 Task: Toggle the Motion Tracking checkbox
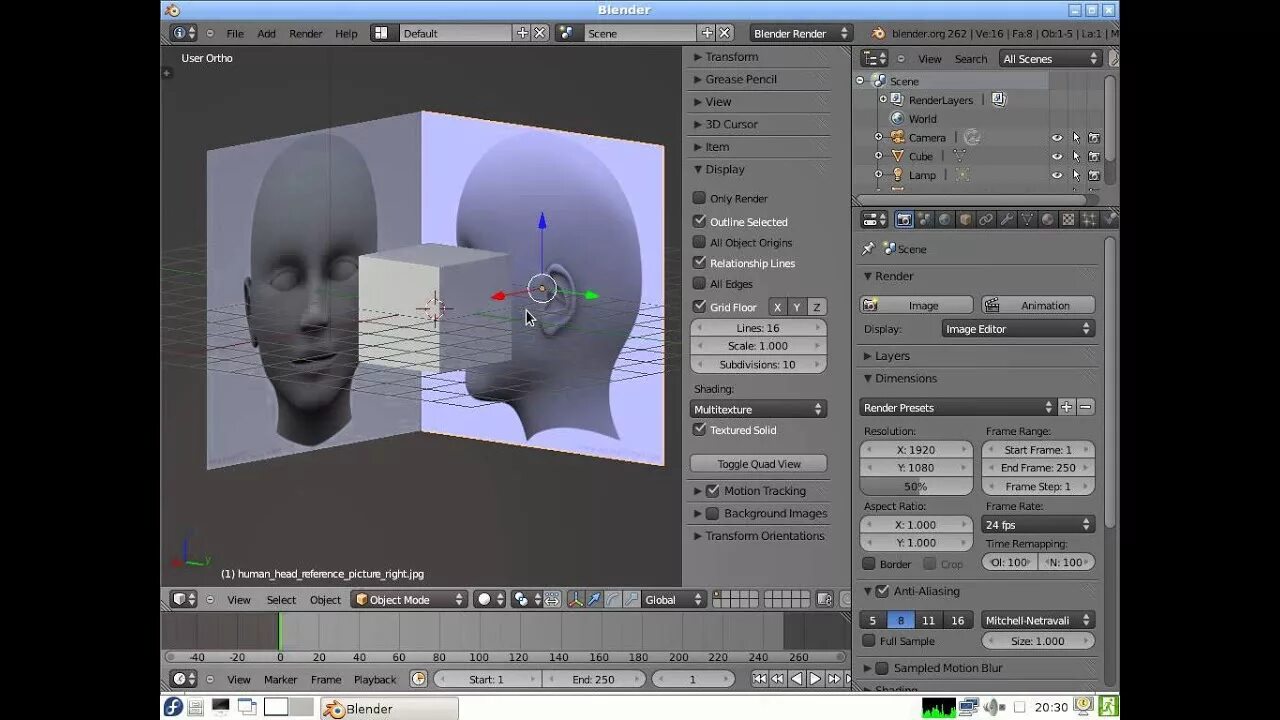point(712,491)
